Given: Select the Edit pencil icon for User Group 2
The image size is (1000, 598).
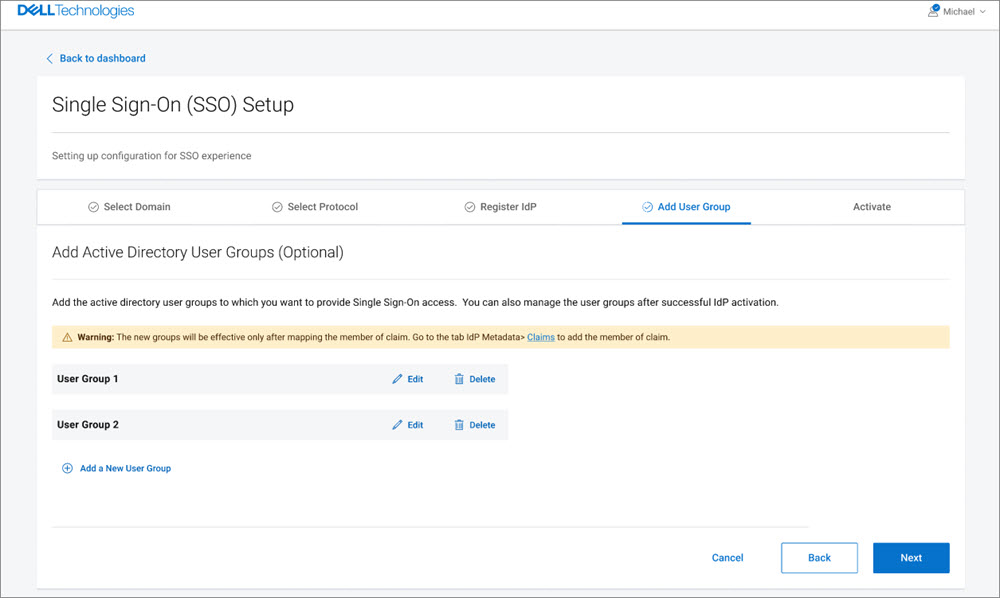Looking at the screenshot, I should click(397, 424).
